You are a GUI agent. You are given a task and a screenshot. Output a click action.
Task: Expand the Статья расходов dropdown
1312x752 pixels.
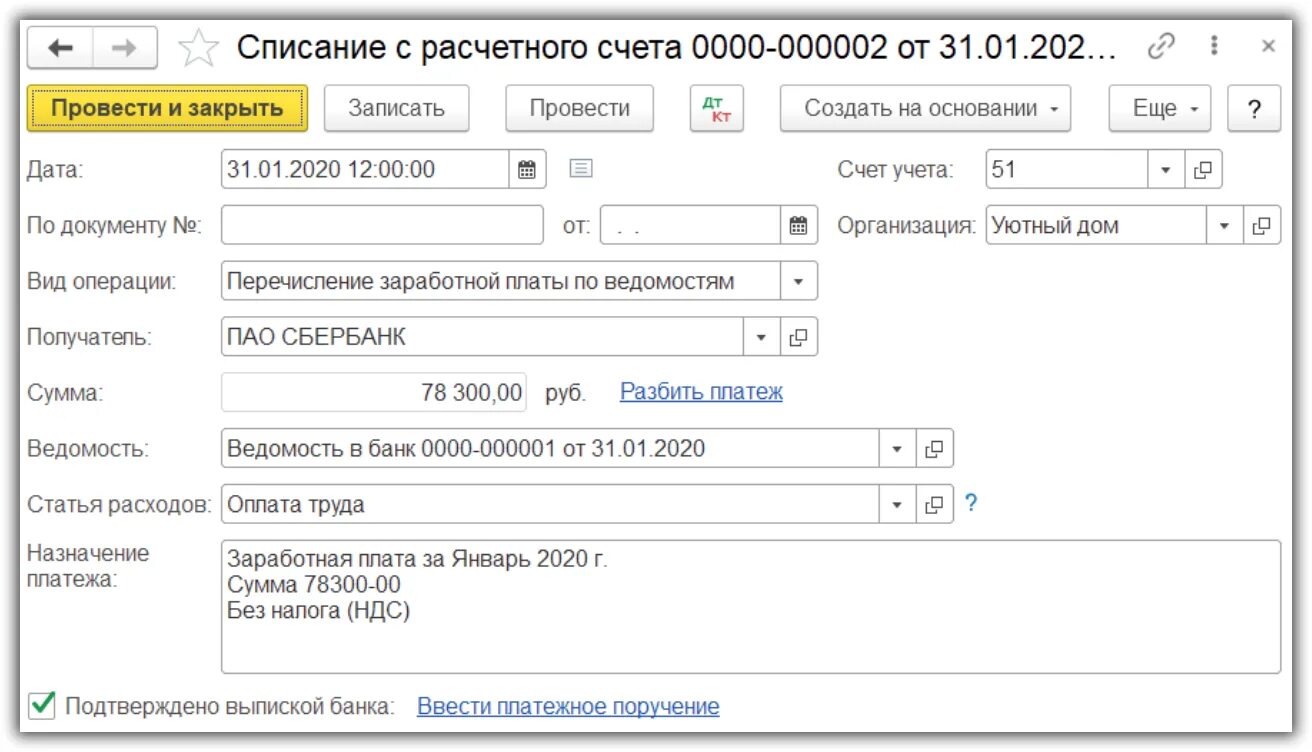[897, 505]
